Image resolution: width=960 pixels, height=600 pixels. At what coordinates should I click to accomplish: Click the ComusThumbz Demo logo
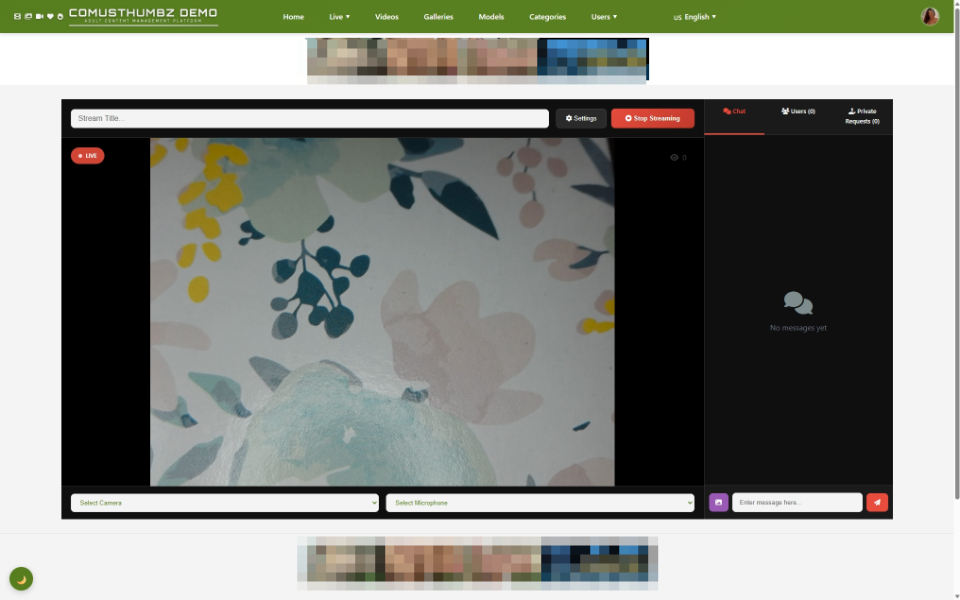click(143, 16)
